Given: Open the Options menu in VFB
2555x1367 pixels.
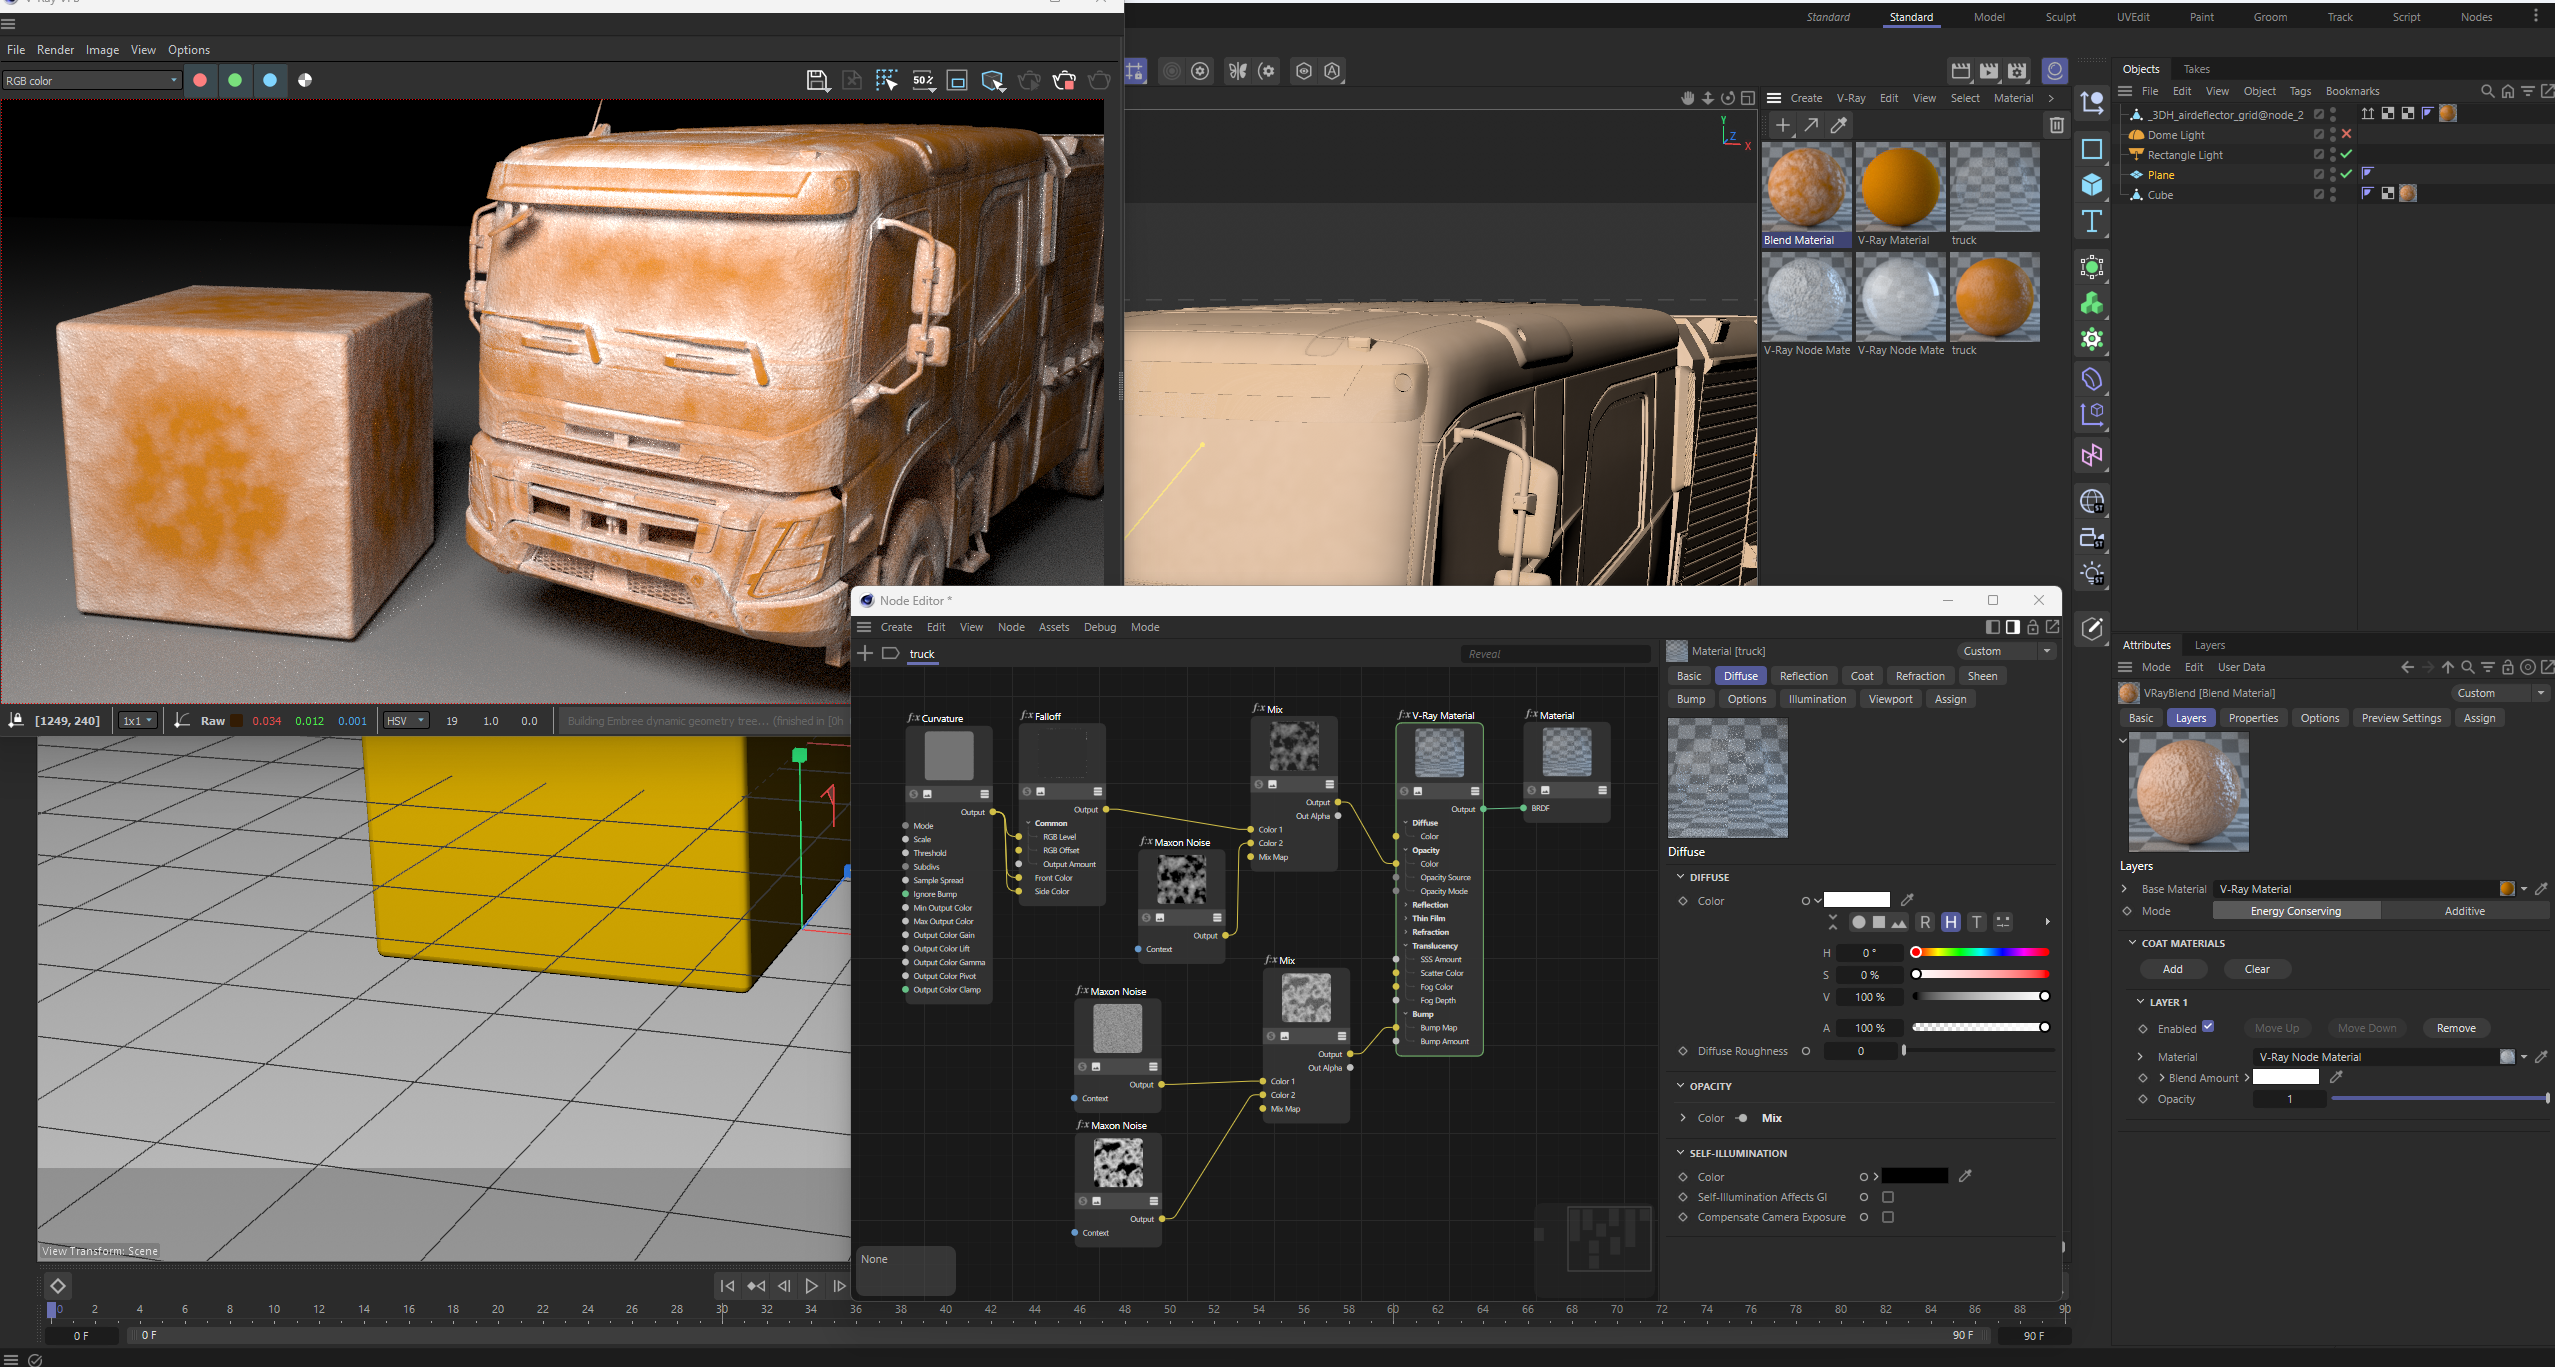Looking at the screenshot, I should [188, 50].
